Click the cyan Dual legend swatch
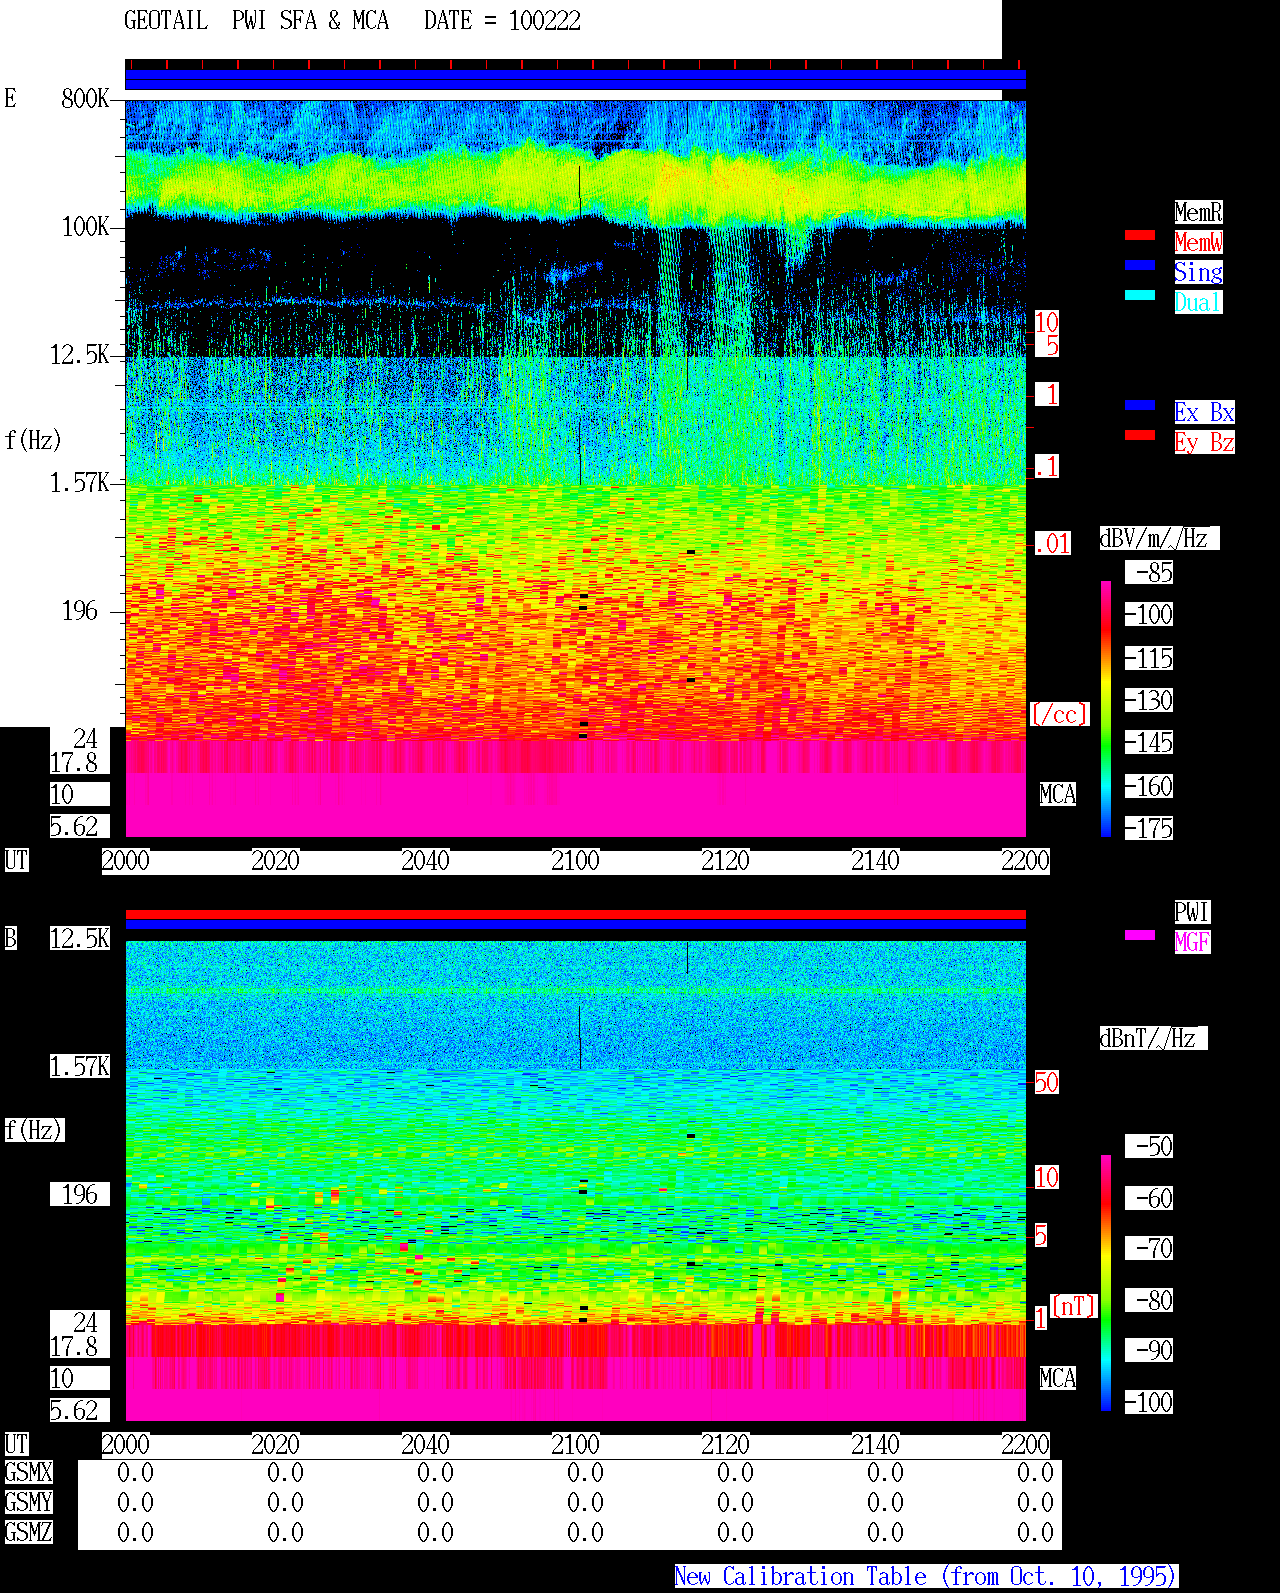Screen dimensions: 1280x1593 pos(1140,295)
